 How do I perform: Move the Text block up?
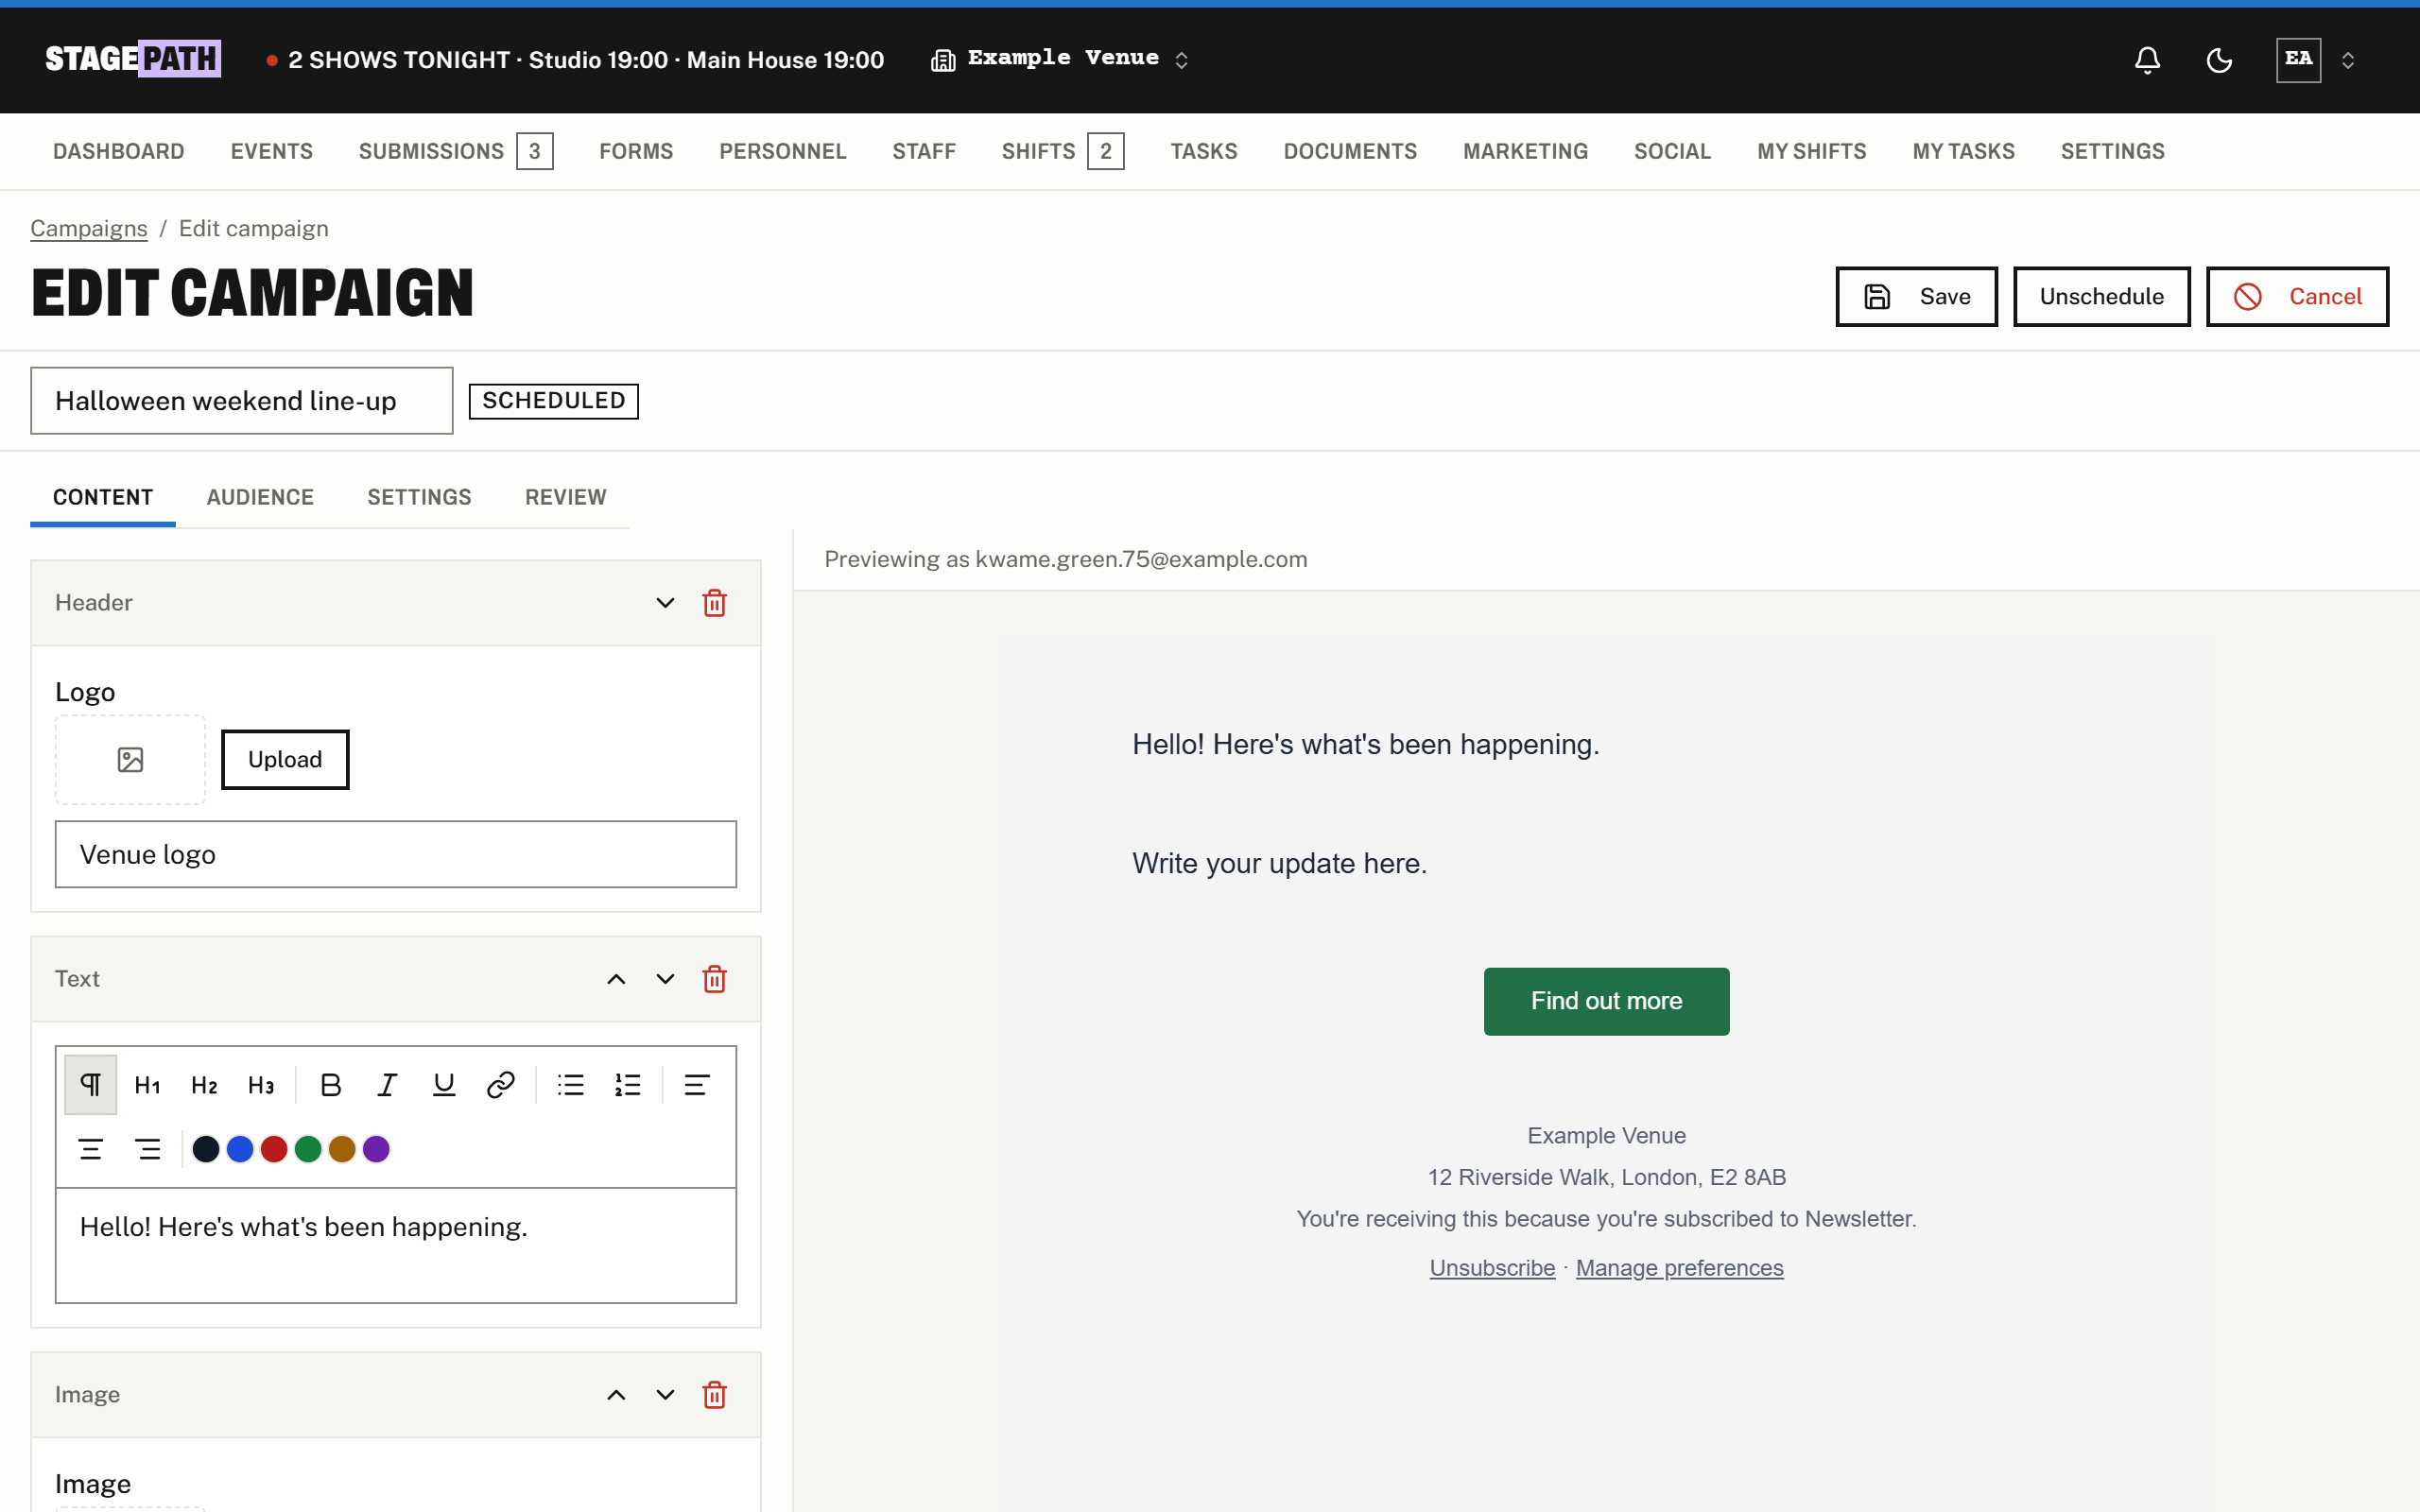(616, 979)
